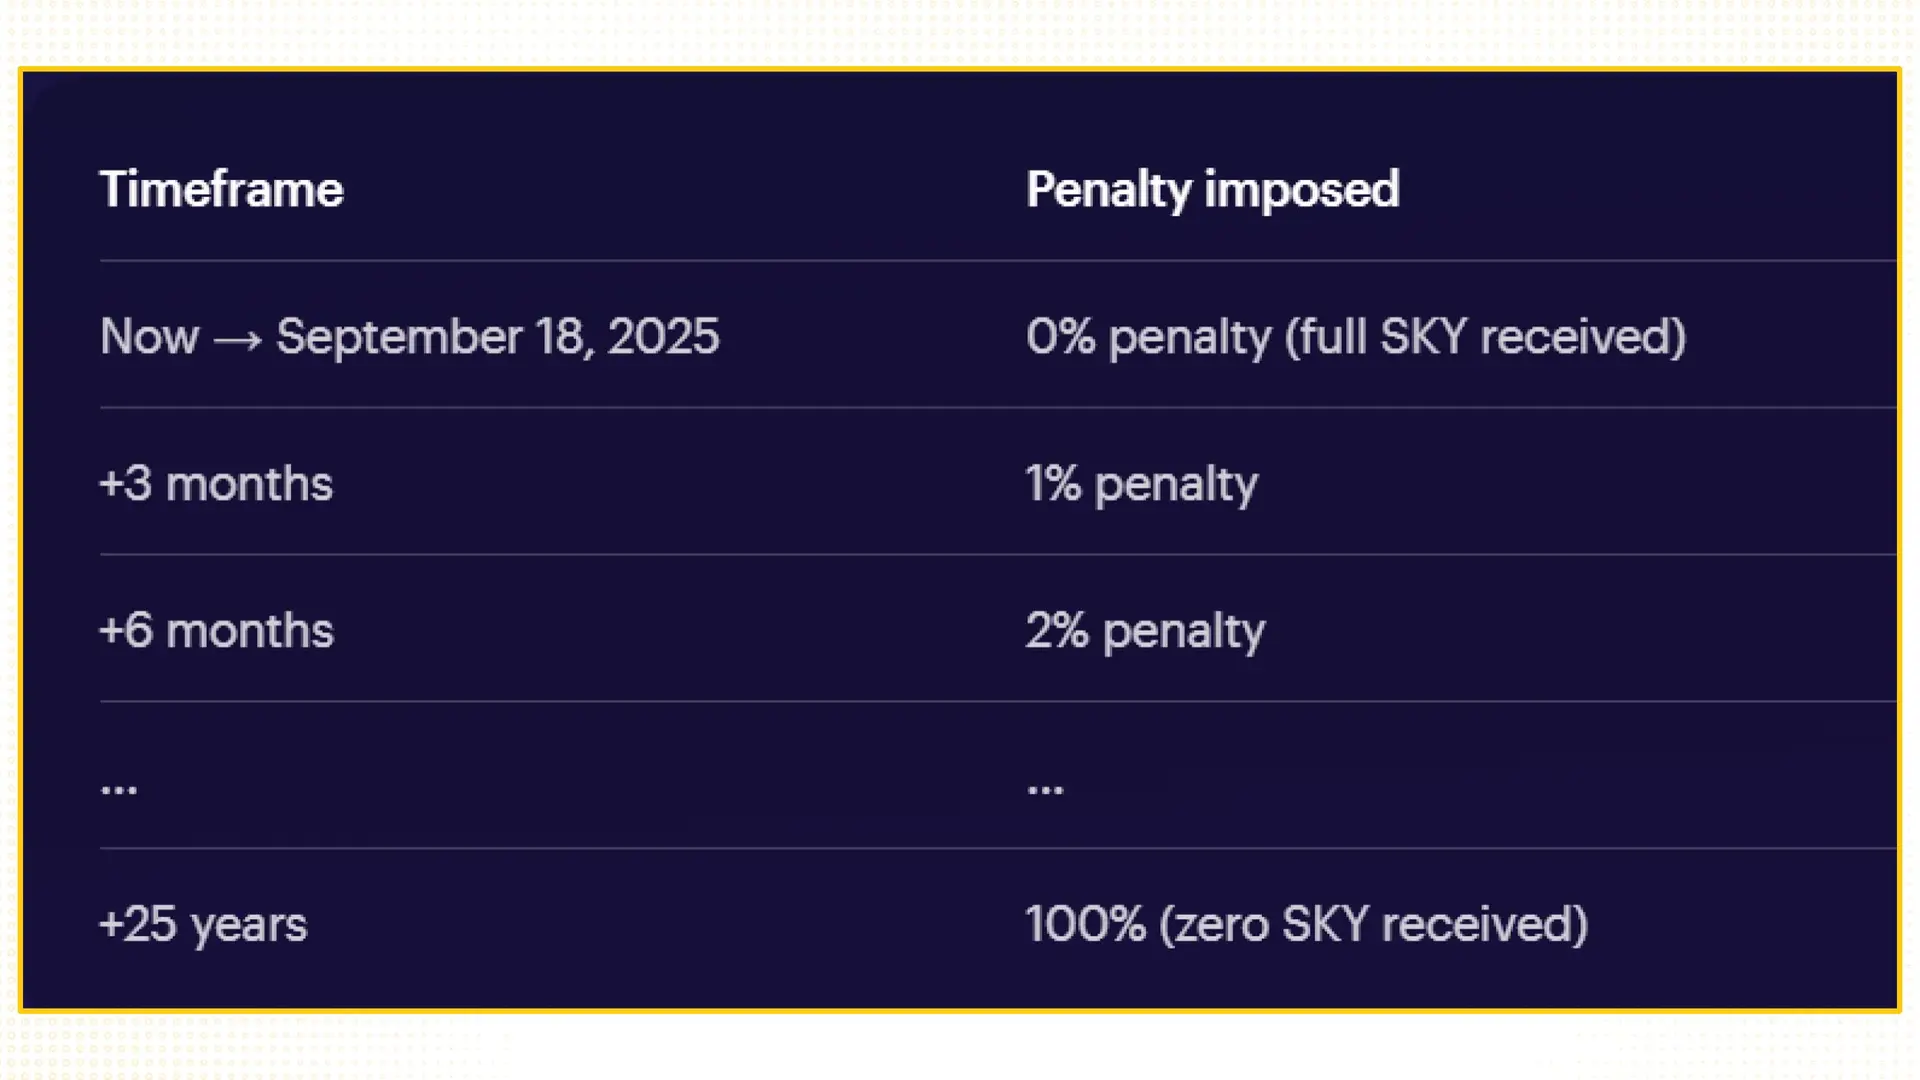Click the ellipsis in the Timeframe column
The width and height of the screenshot is (1920, 1080).
pyautogui.click(x=119, y=789)
